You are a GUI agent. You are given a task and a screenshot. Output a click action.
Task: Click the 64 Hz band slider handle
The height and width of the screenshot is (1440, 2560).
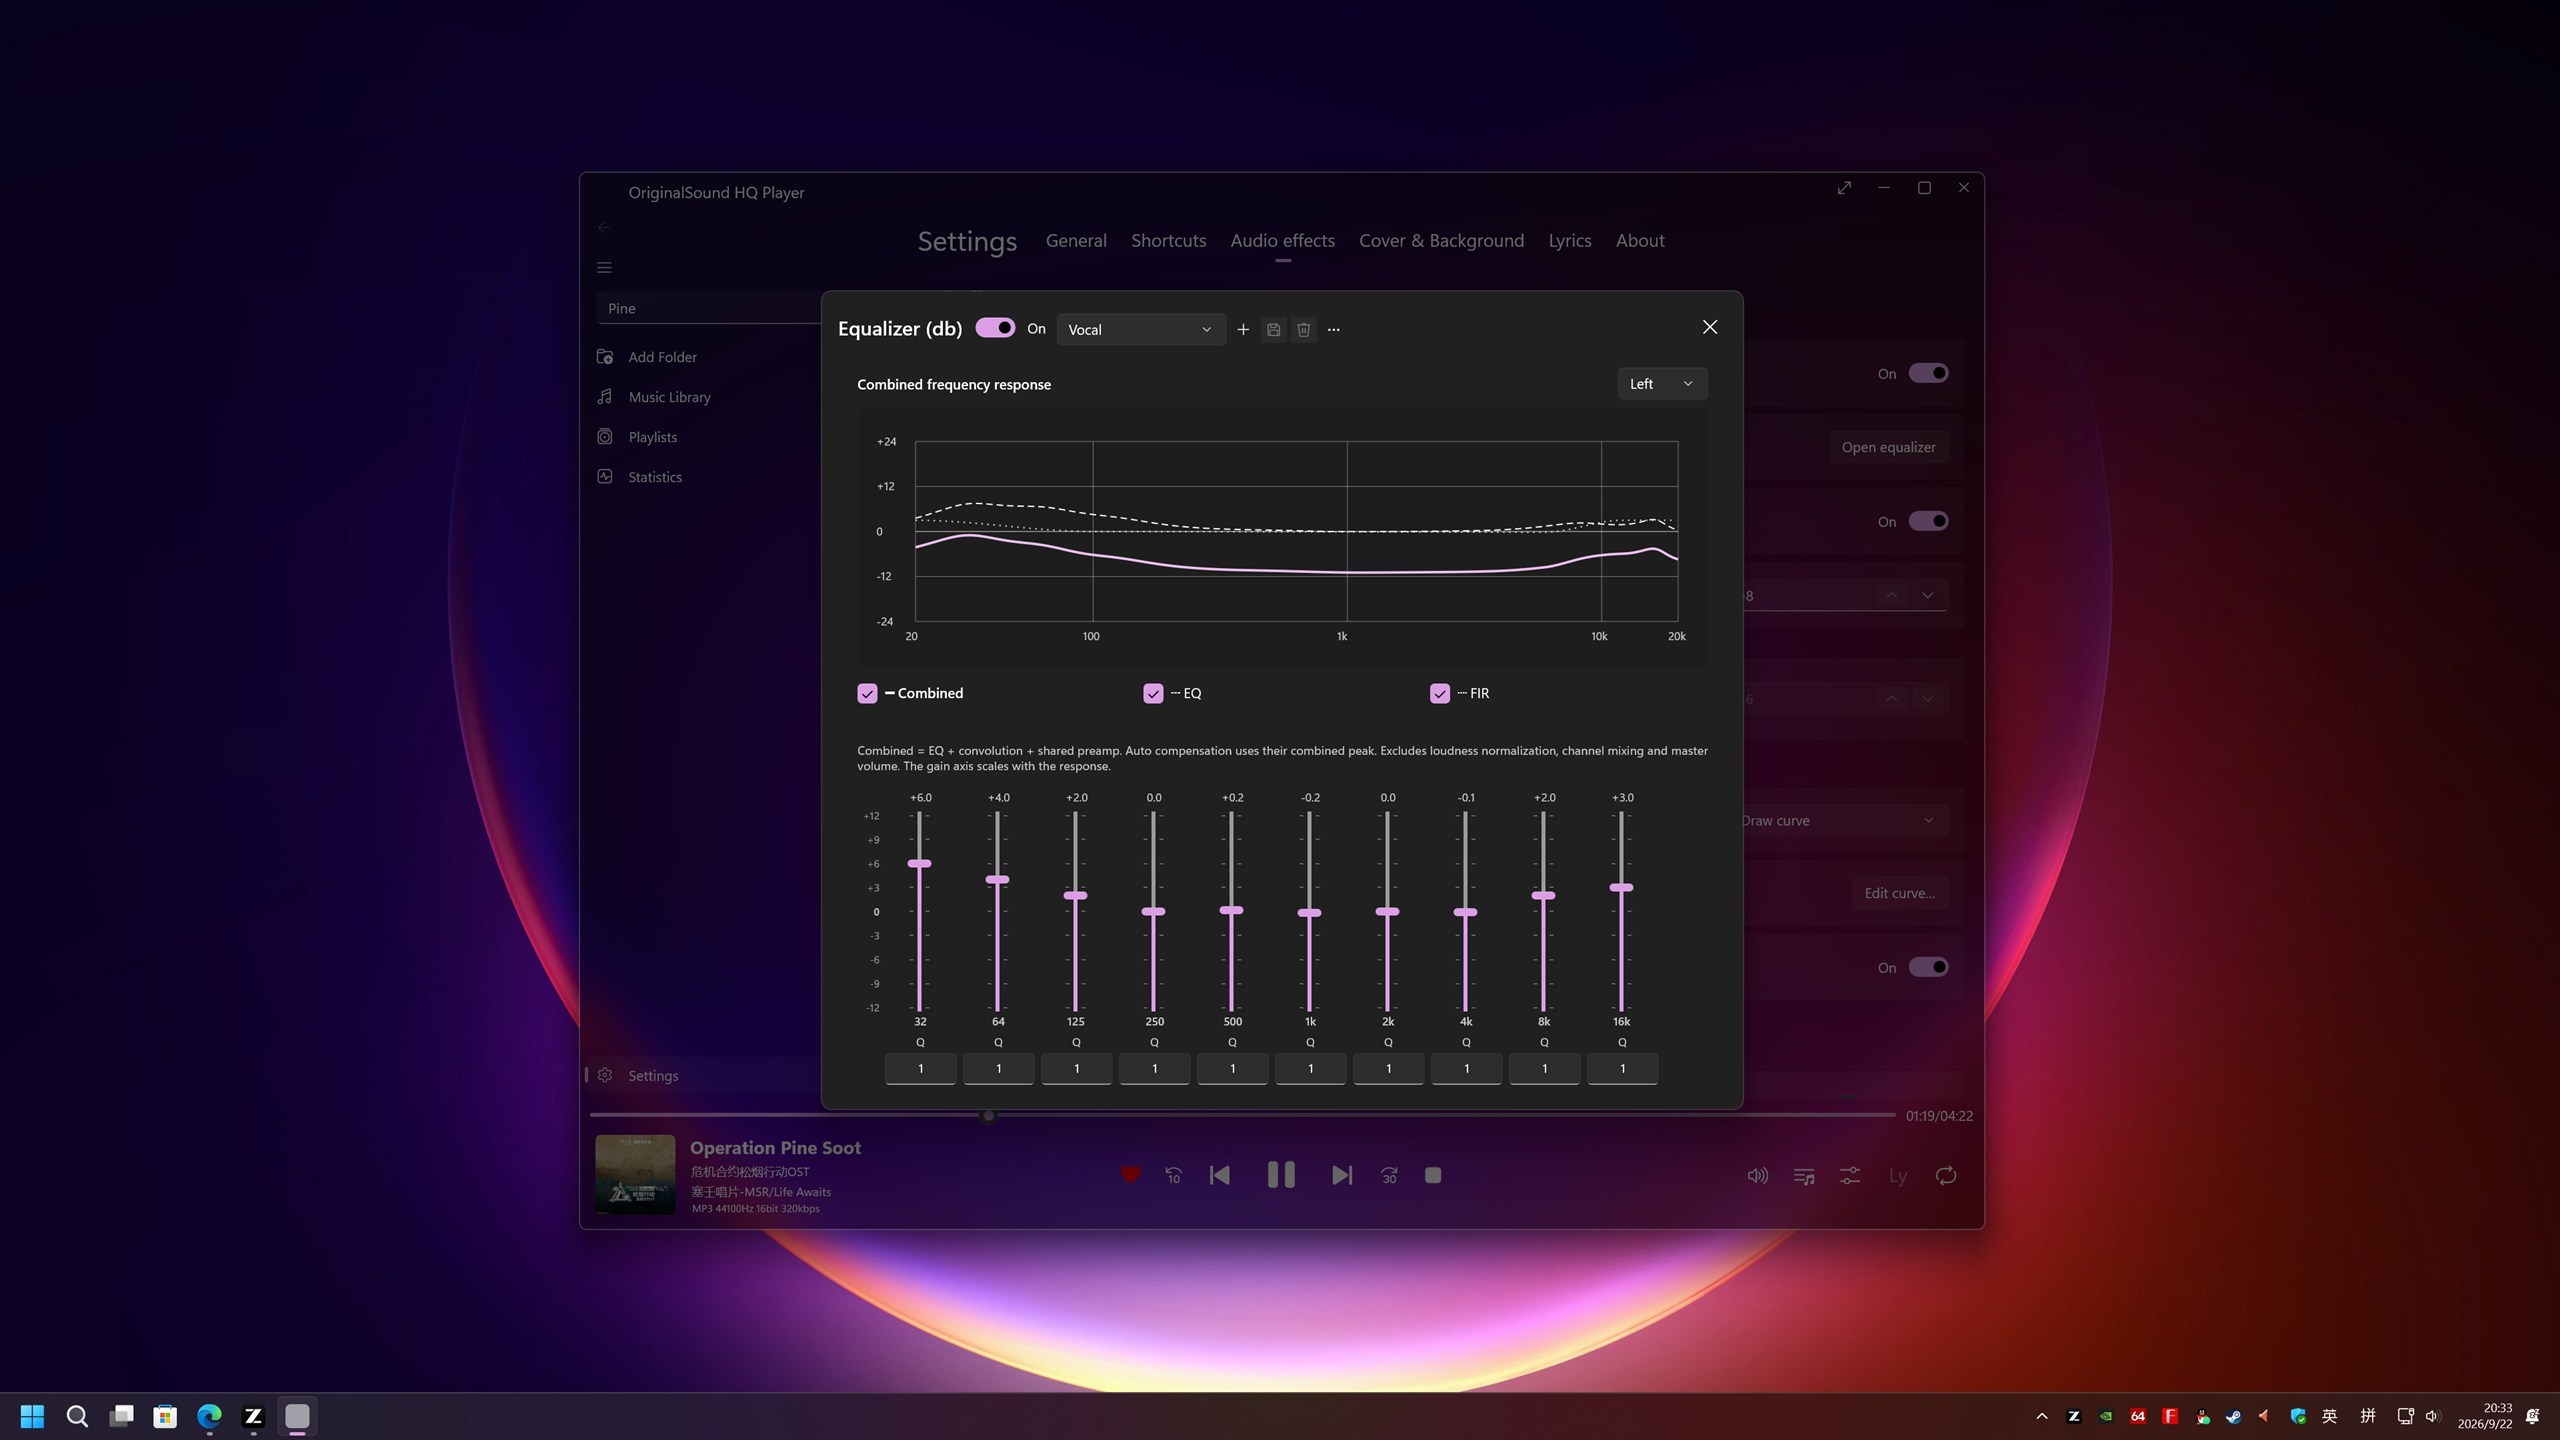click(x=998, y=879)
